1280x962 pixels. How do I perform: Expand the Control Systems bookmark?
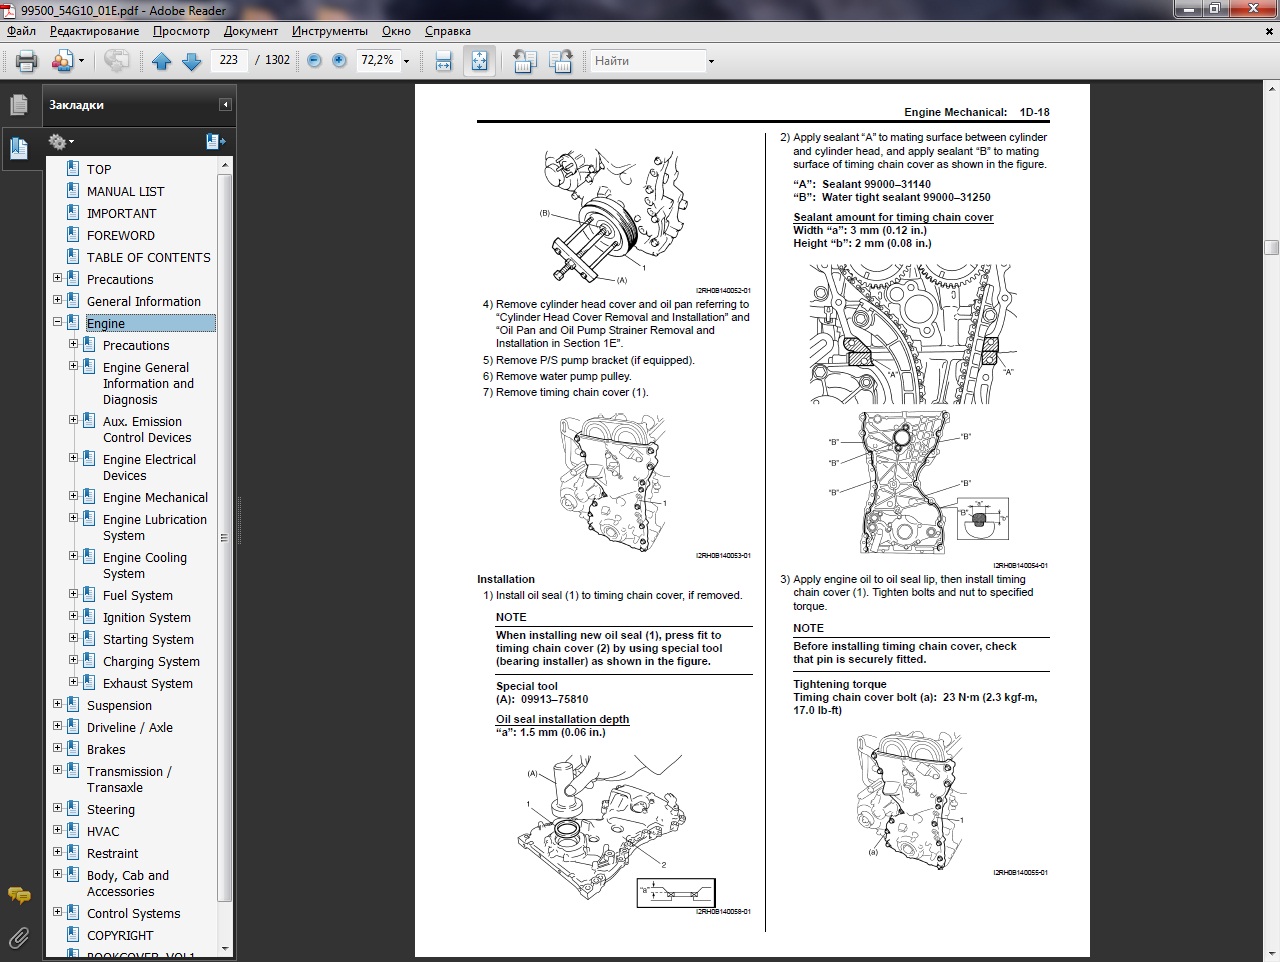[57, 912]
